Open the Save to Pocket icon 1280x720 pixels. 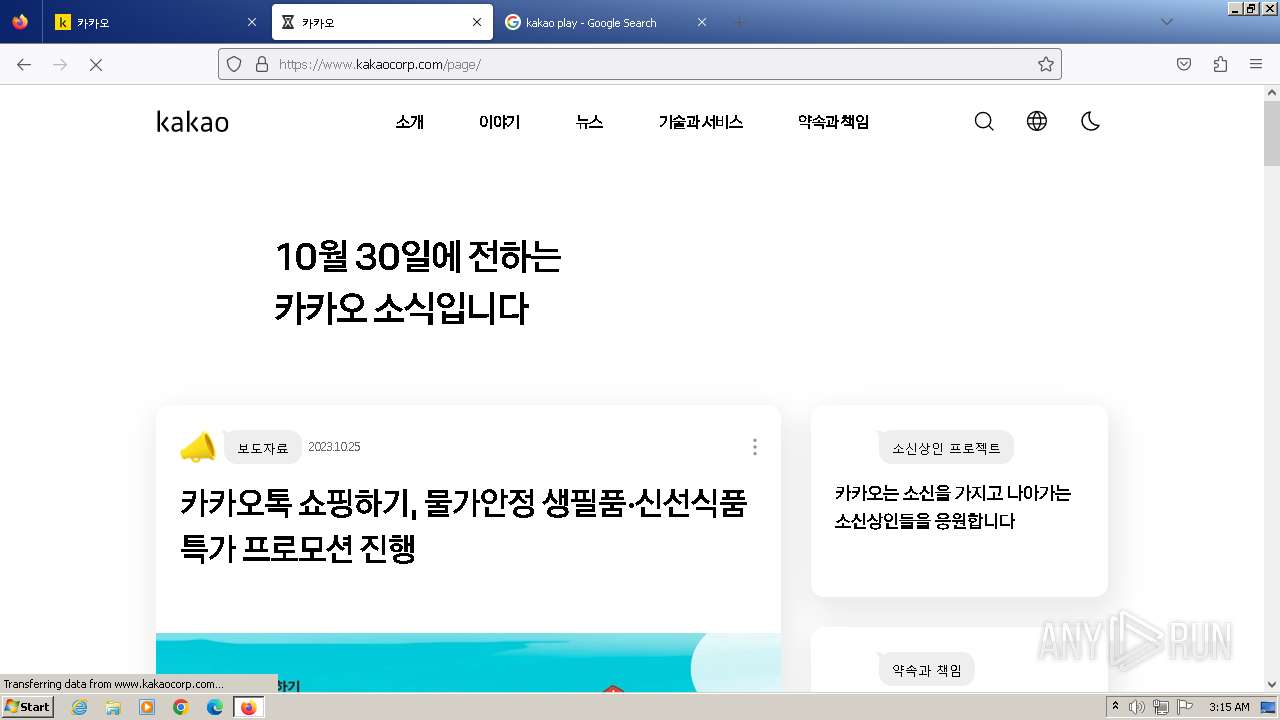[x=1184, y=64]
